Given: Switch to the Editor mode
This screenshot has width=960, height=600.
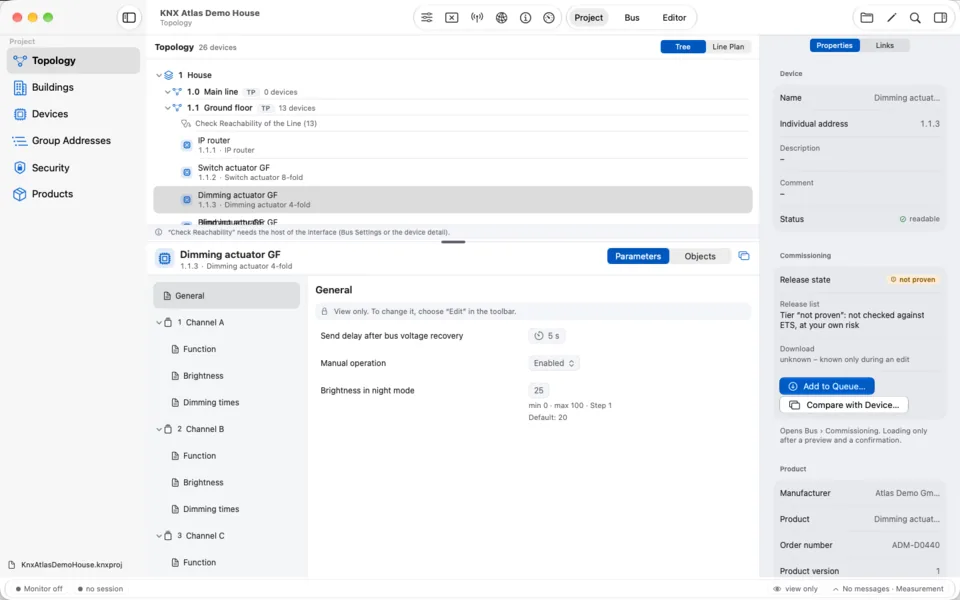Looking at the screenshot, I should click(x=674, y=18).
